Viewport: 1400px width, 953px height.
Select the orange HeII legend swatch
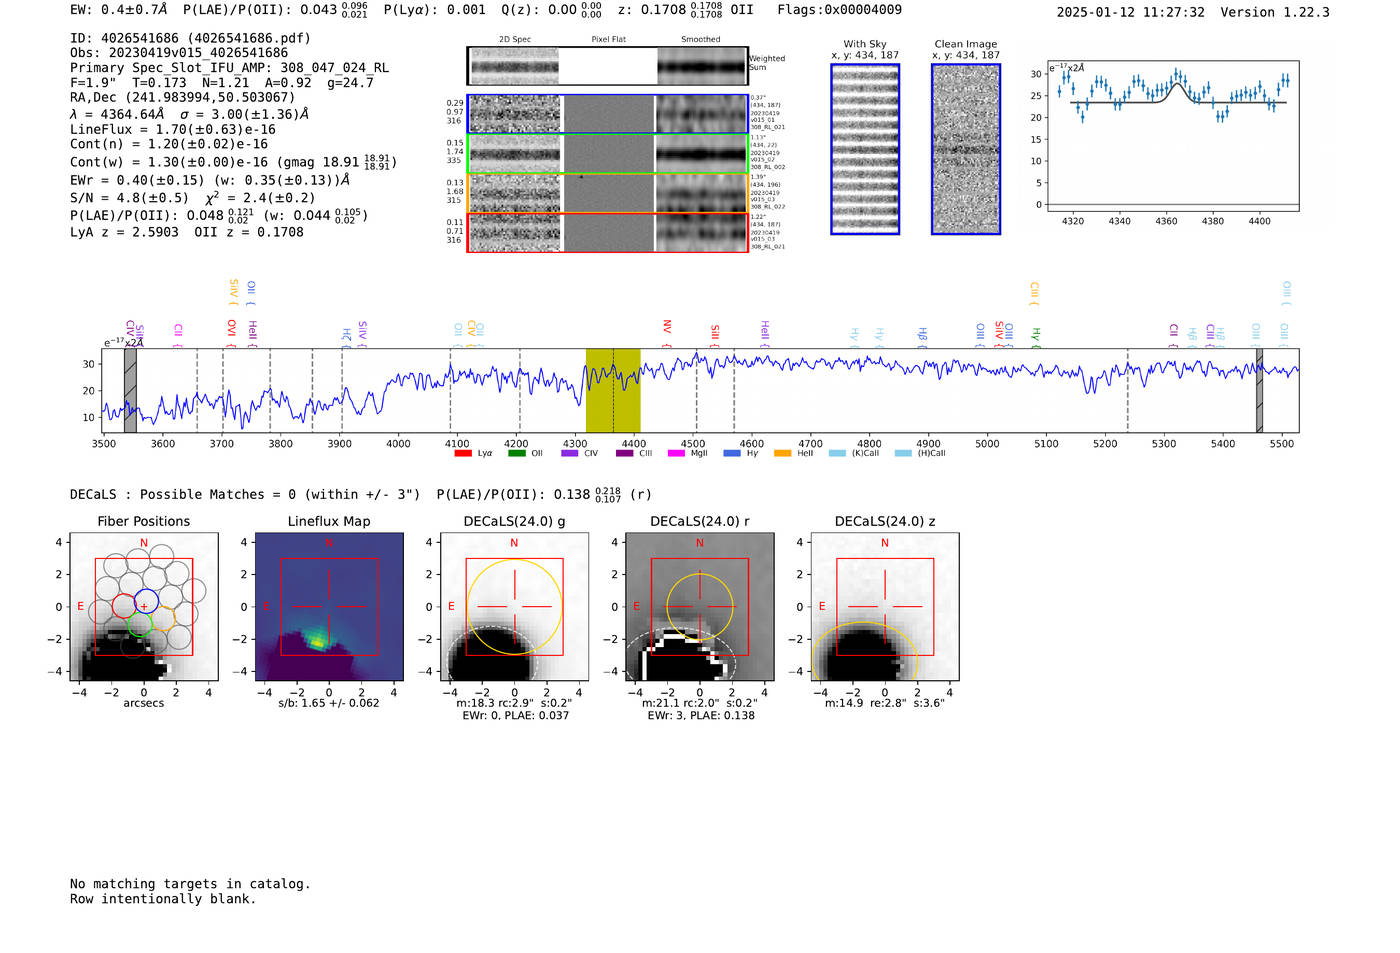(782, 453)
